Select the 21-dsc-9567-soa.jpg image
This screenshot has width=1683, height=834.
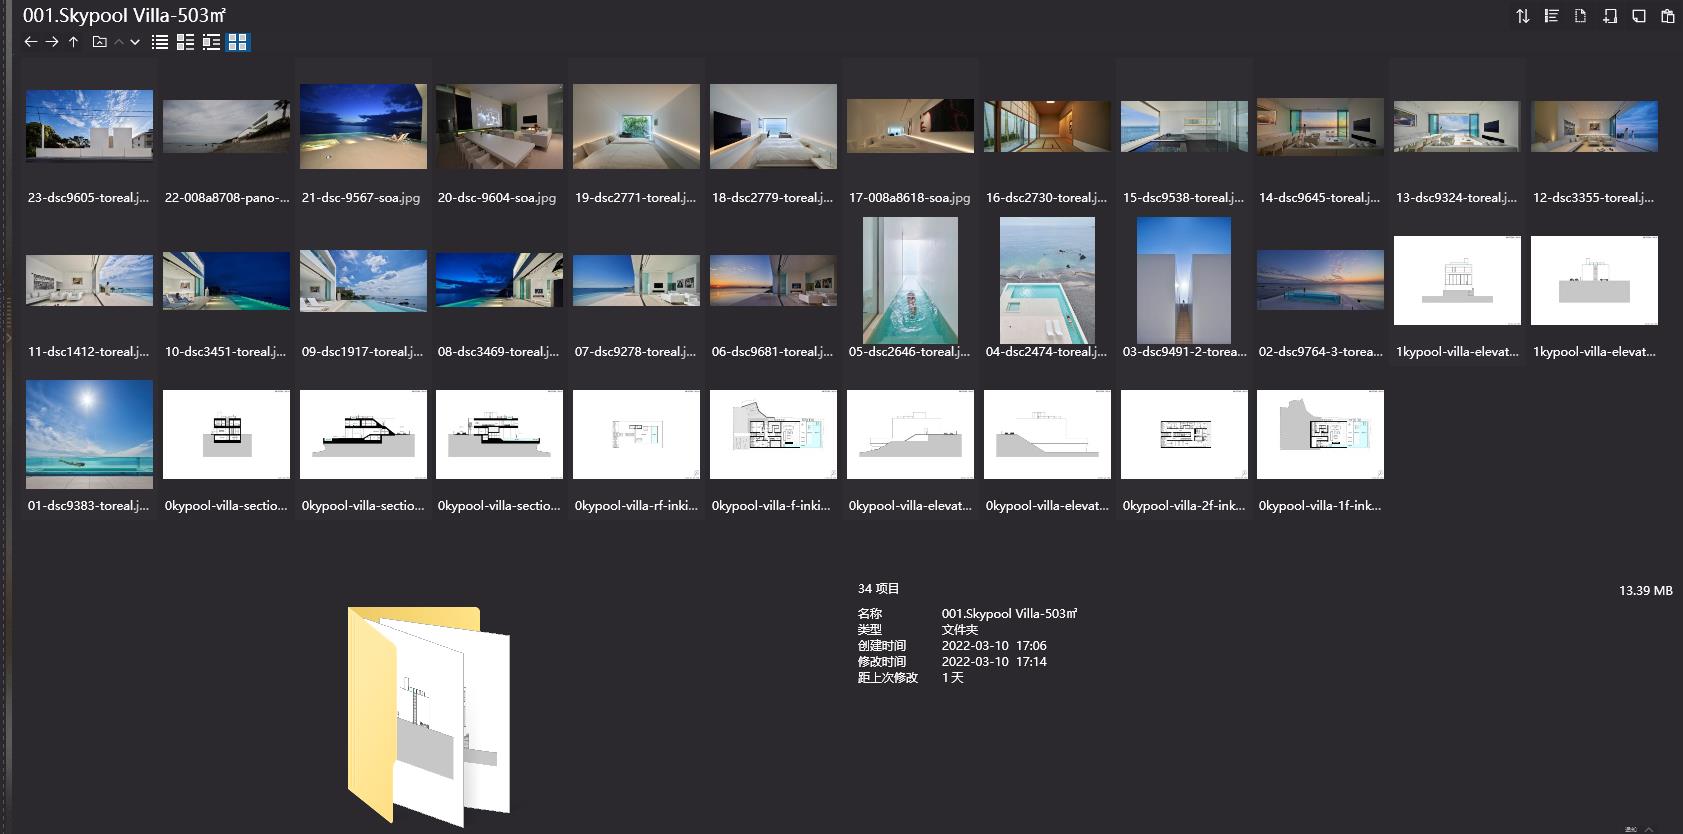(363, 126)
